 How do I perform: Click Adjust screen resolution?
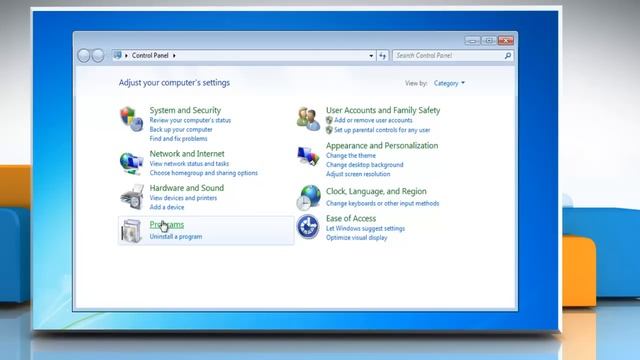[358, 174]
